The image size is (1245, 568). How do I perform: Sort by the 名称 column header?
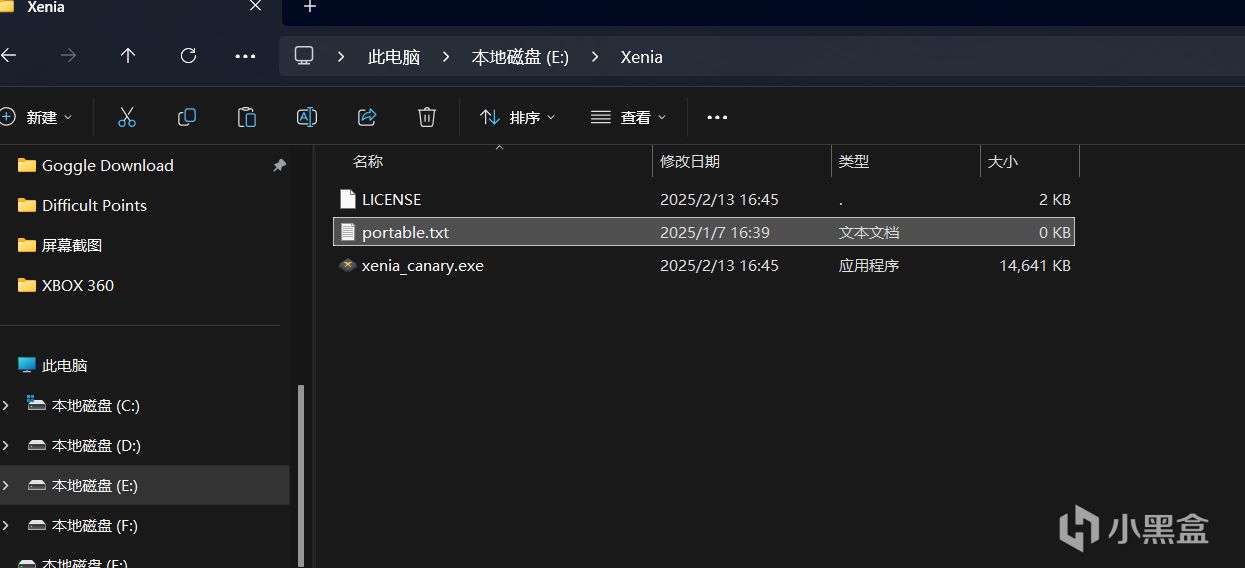coord(368,161)
